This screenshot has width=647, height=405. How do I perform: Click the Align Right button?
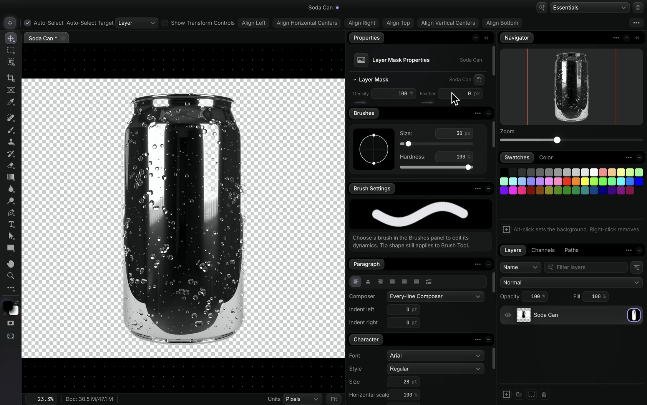click(362, 23)
